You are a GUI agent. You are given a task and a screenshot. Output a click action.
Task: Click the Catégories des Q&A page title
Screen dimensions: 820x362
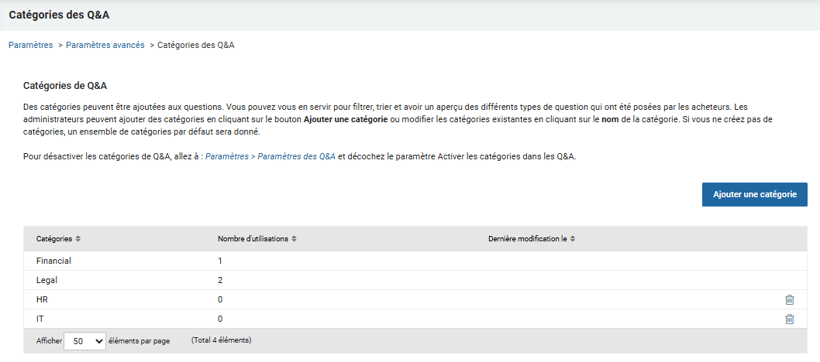tap(59, 15)
